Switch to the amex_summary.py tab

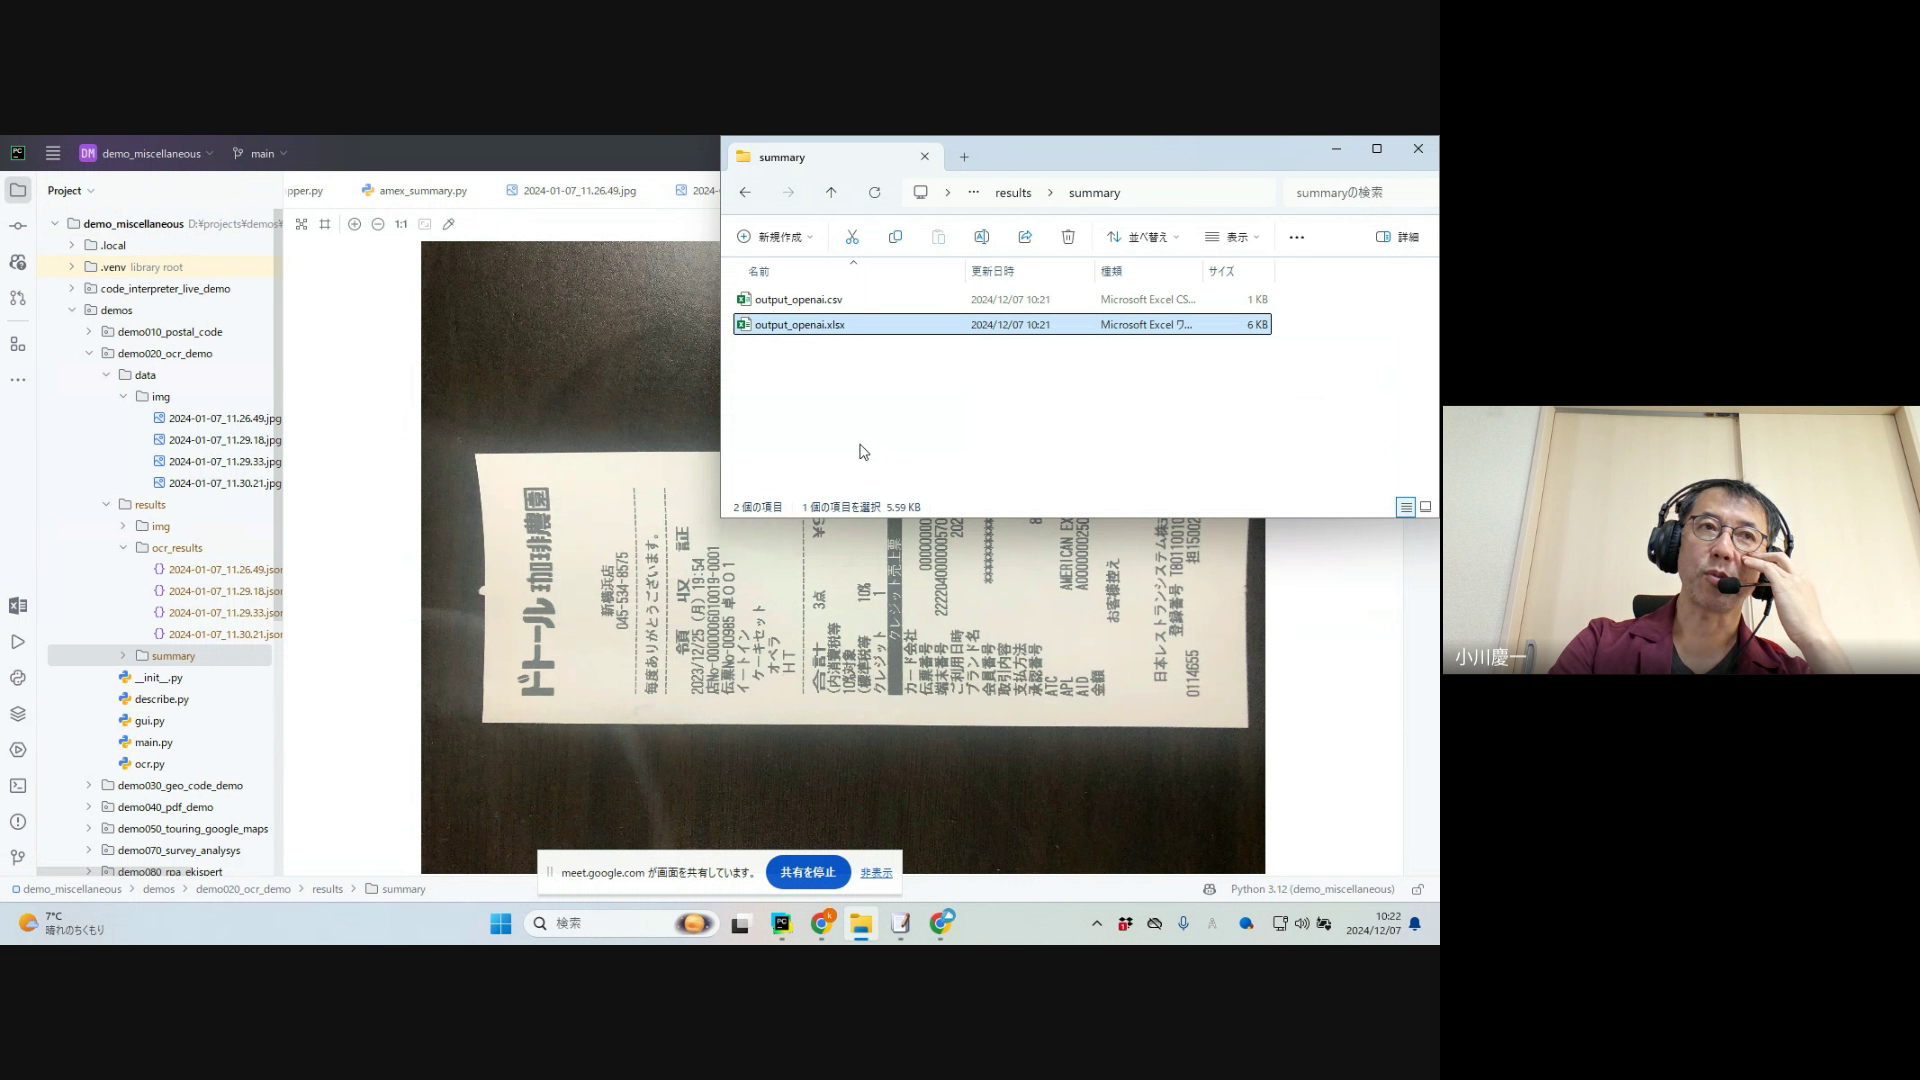coord(422,190)
